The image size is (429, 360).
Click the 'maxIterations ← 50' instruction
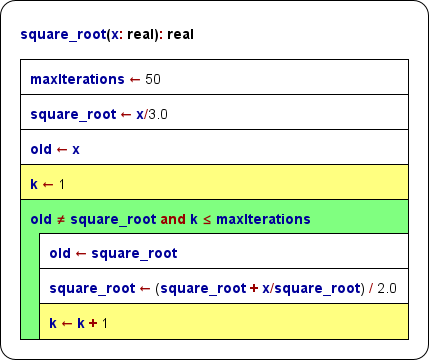point(214,77)
